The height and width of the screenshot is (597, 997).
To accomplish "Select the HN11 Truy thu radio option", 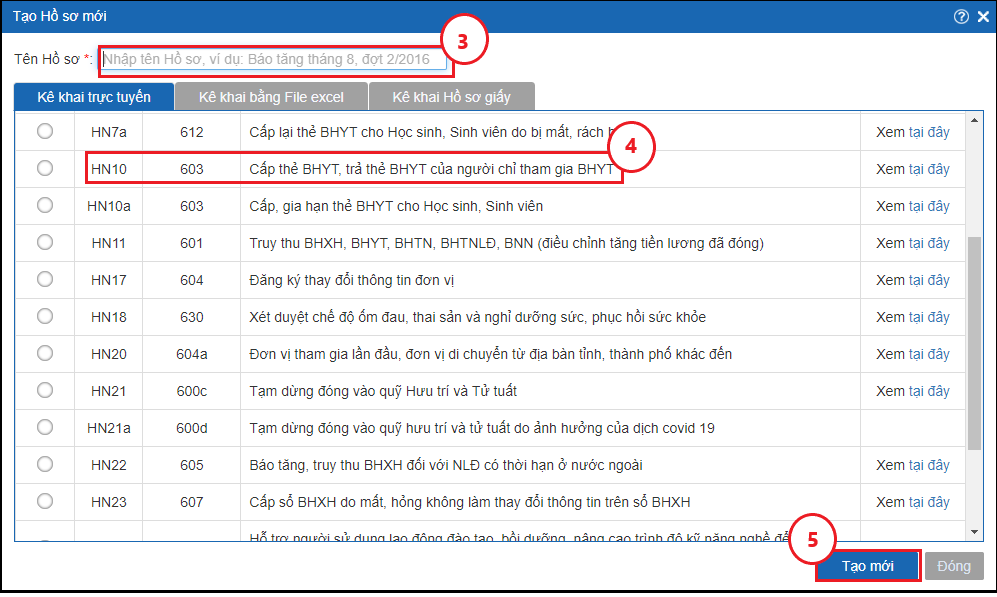I will (45, 243).
